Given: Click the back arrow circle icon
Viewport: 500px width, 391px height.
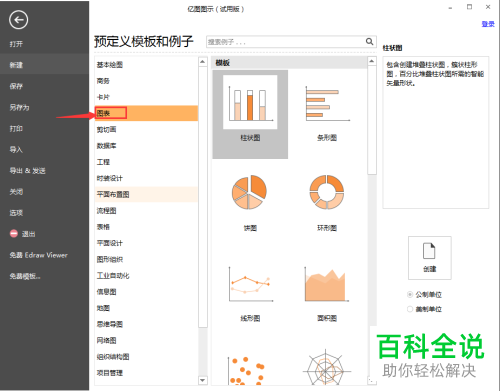Looking at the screenshot, I should [x=18, y=20].
